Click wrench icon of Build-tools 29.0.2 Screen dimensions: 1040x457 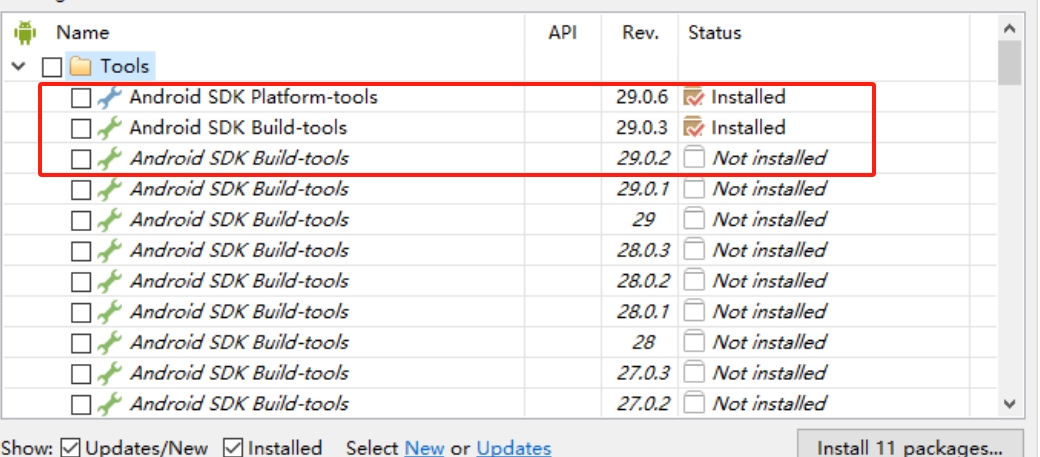tap(109, 159)
